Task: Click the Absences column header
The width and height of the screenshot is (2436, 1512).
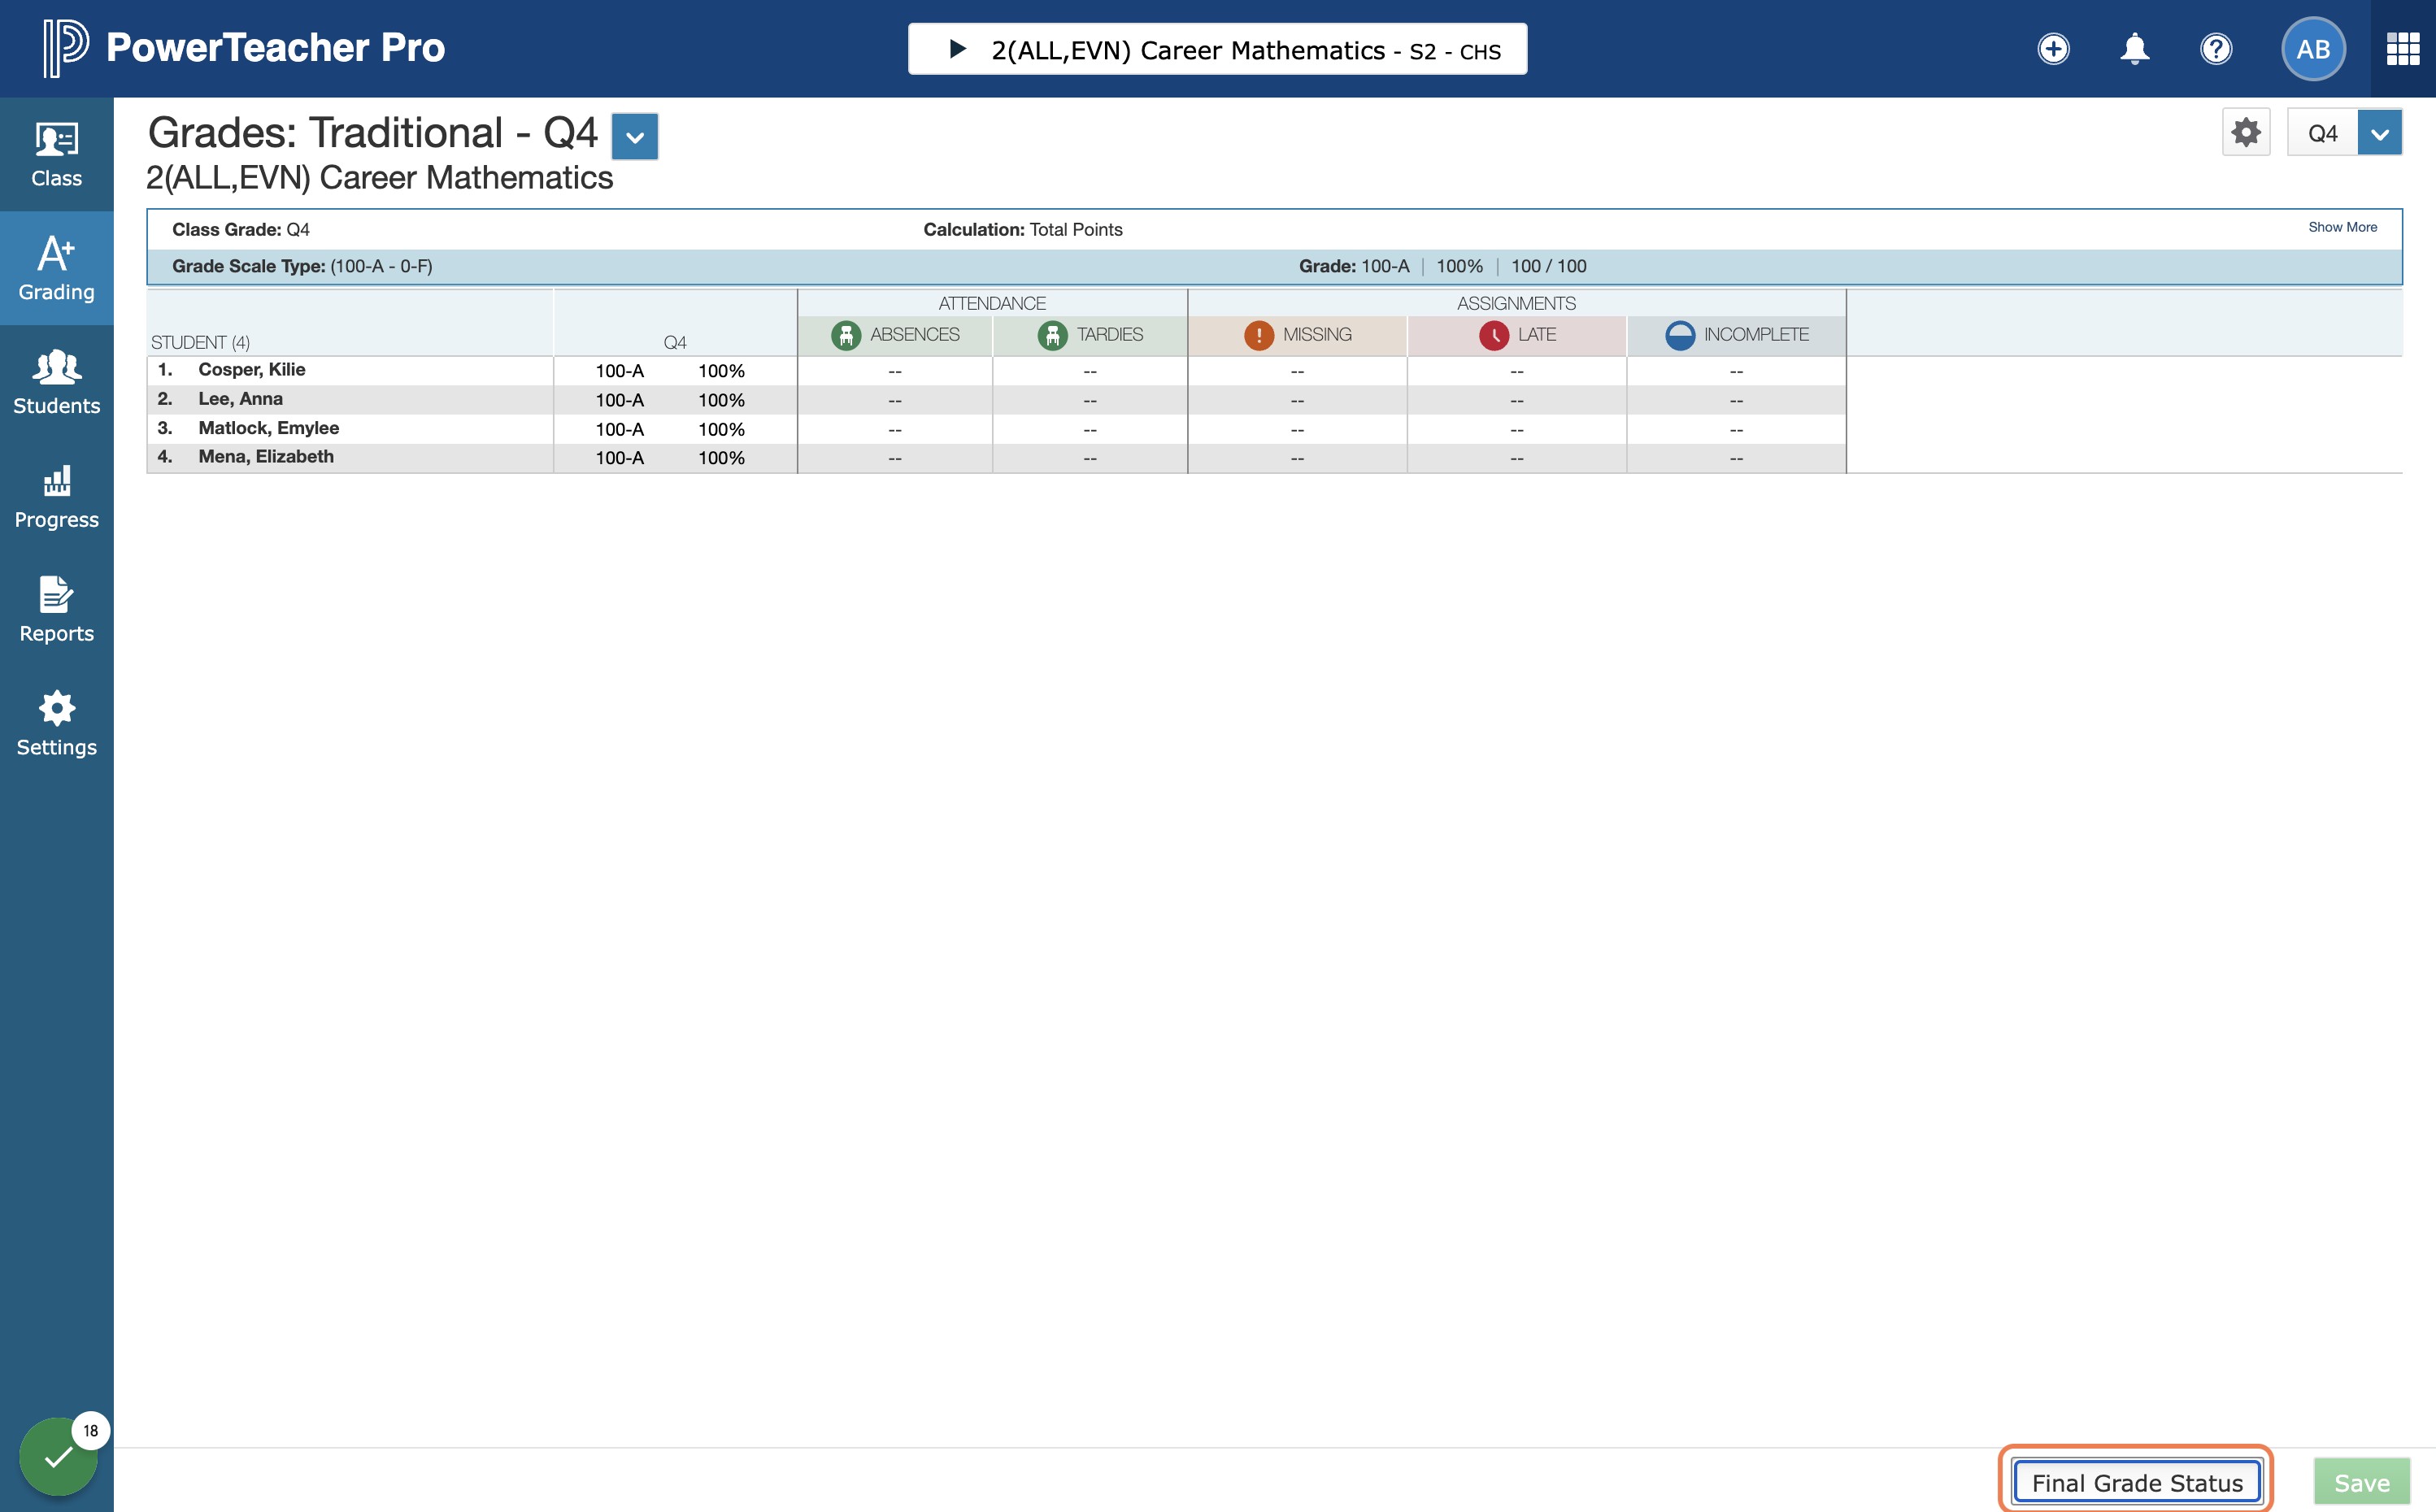Action: 895,335
